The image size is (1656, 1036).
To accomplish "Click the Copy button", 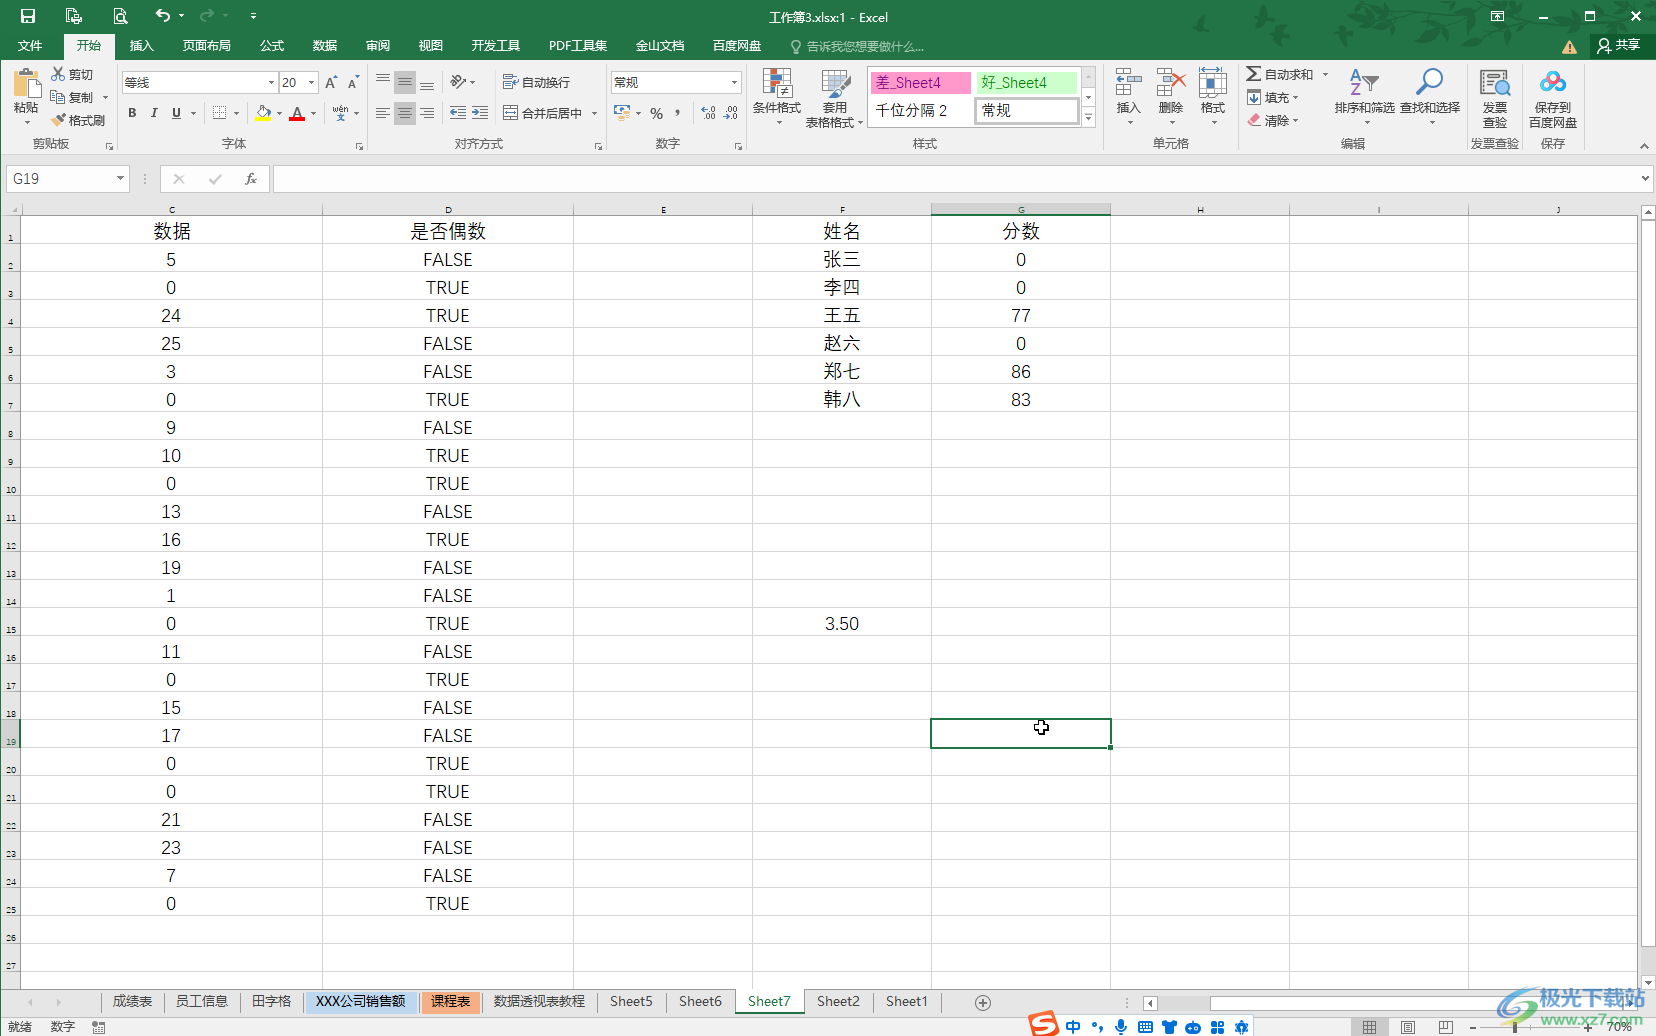I will pyautogui.click(x=72, y=98).
